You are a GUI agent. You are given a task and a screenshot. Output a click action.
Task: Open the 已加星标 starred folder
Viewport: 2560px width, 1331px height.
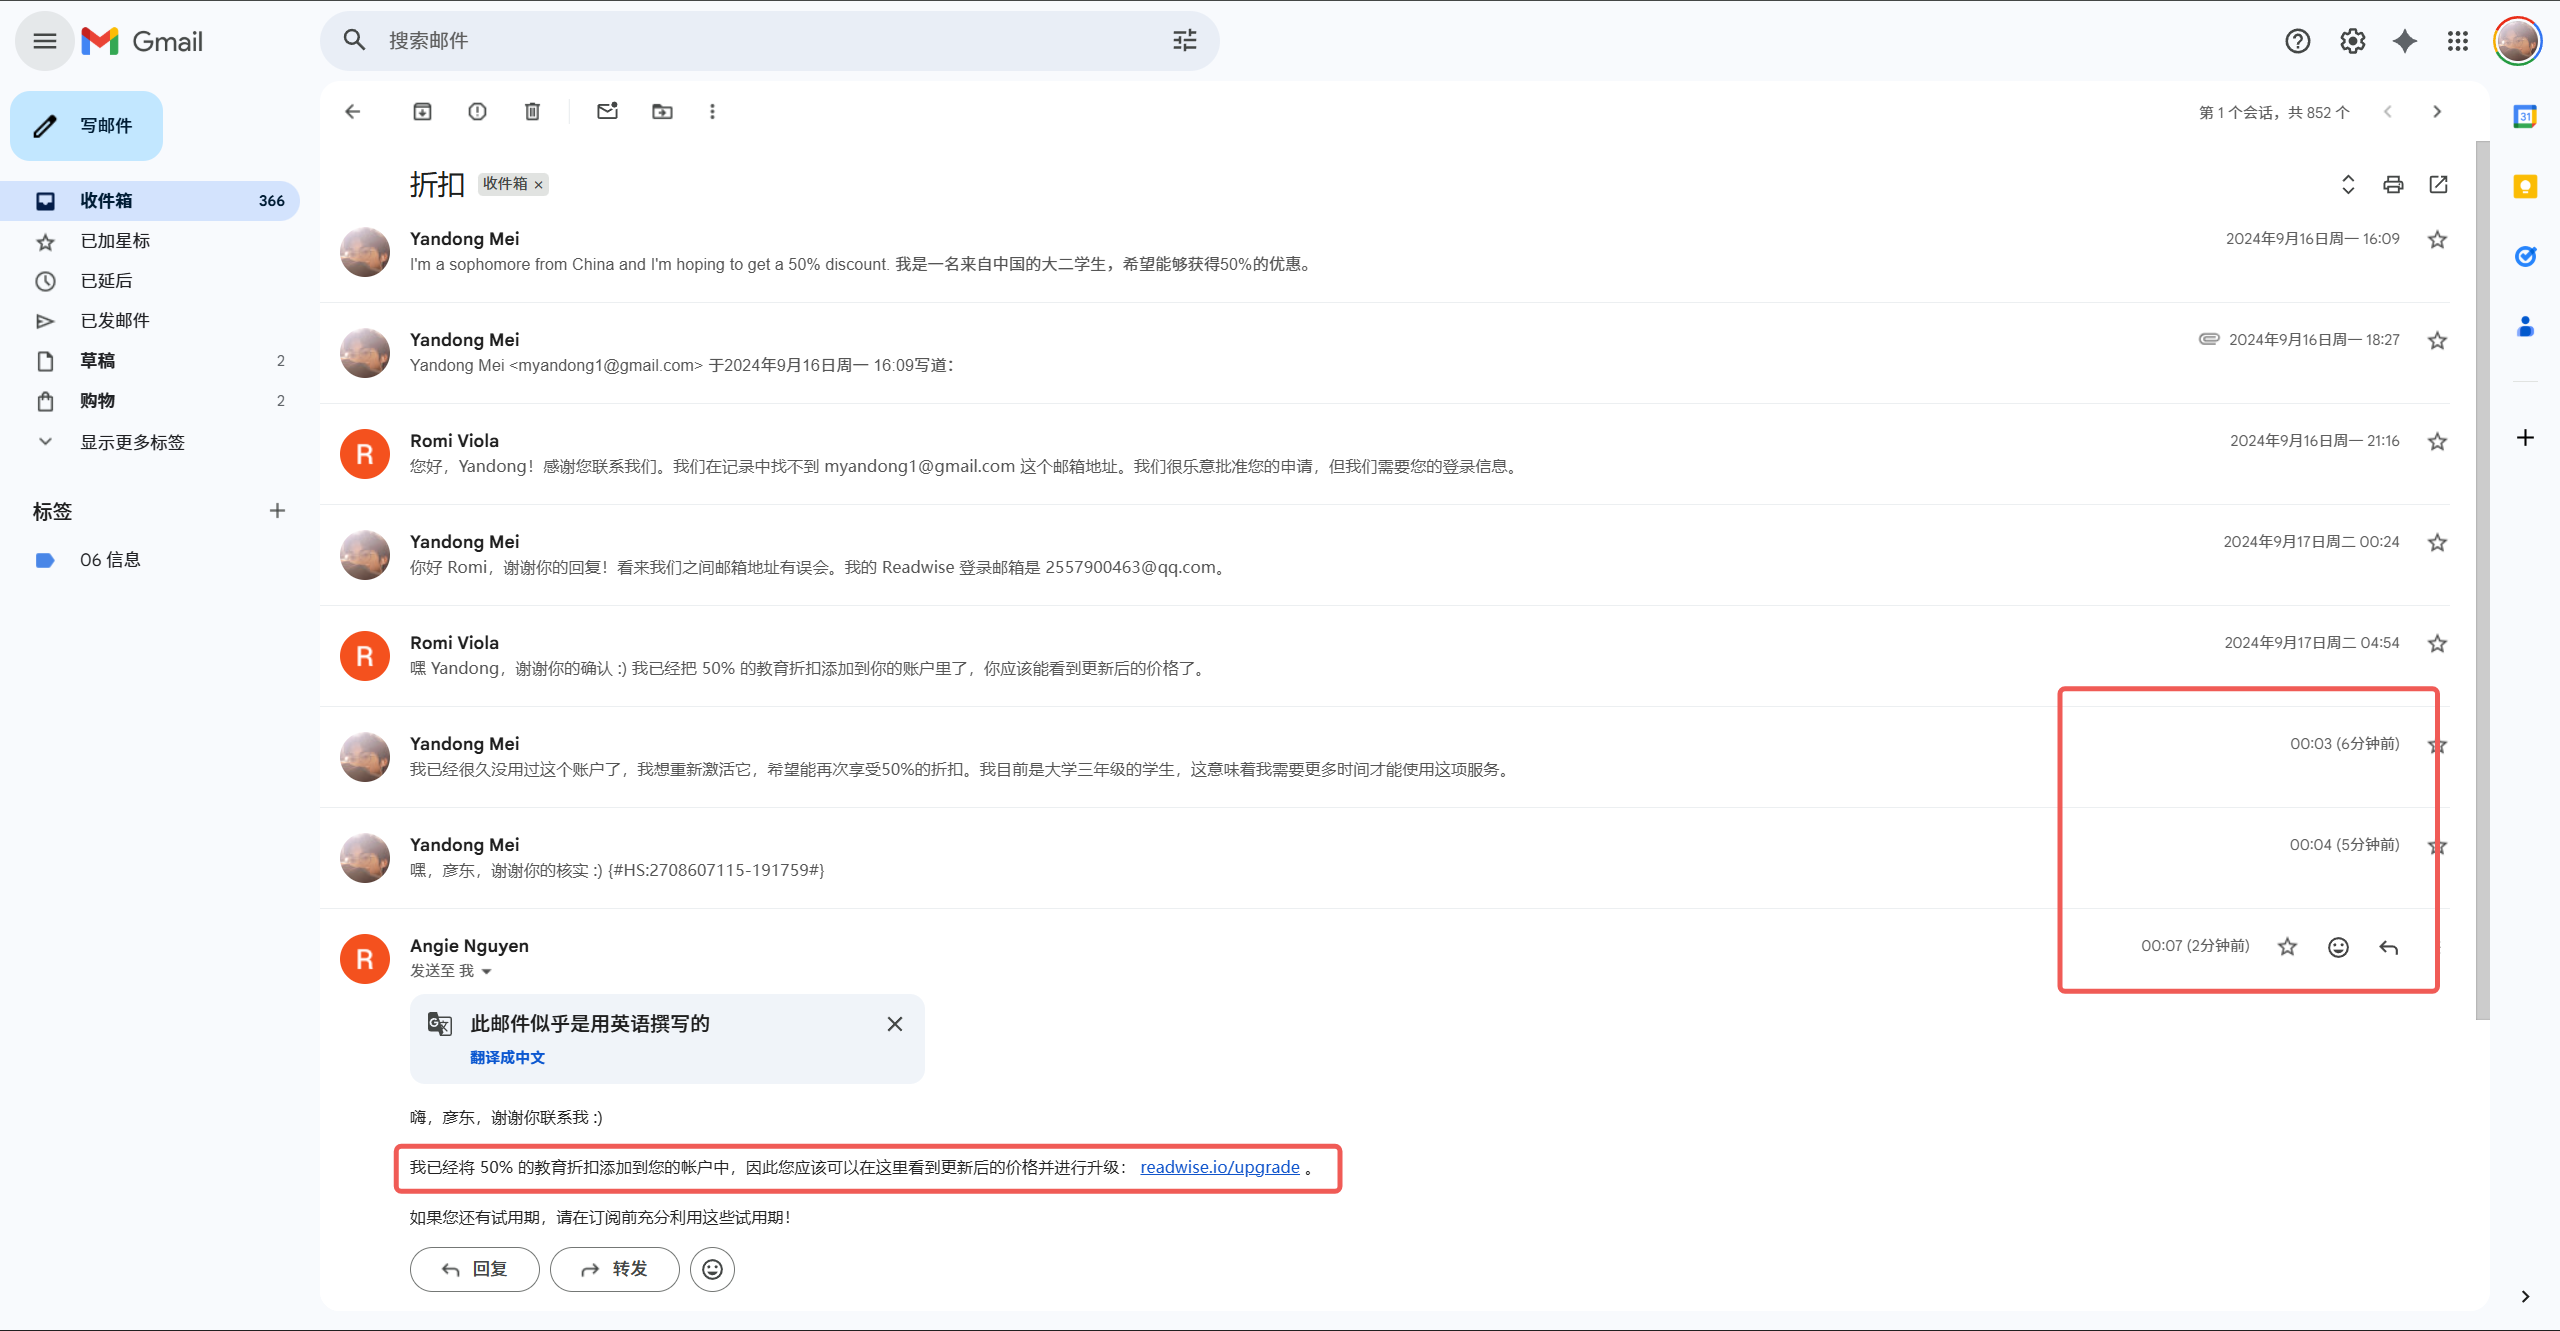point(115,241)
